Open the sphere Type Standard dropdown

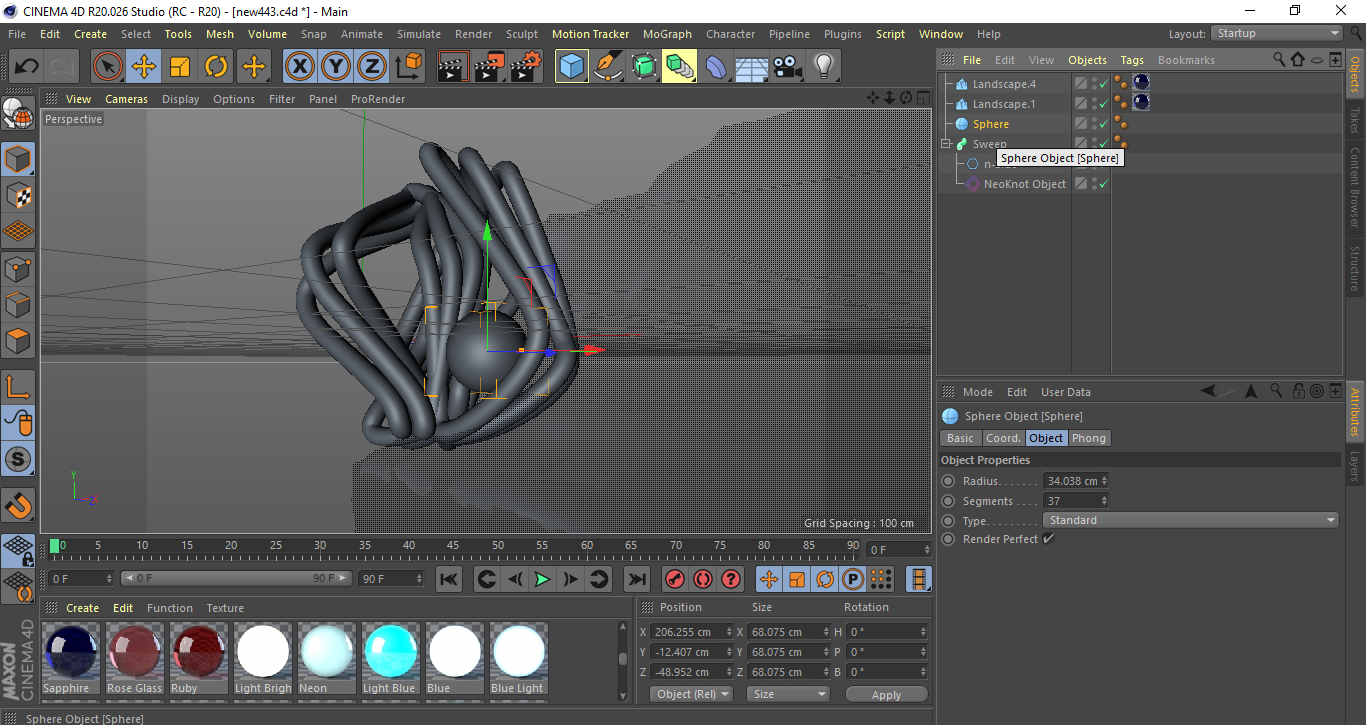pyautogui.click(x=1190, y=520)
